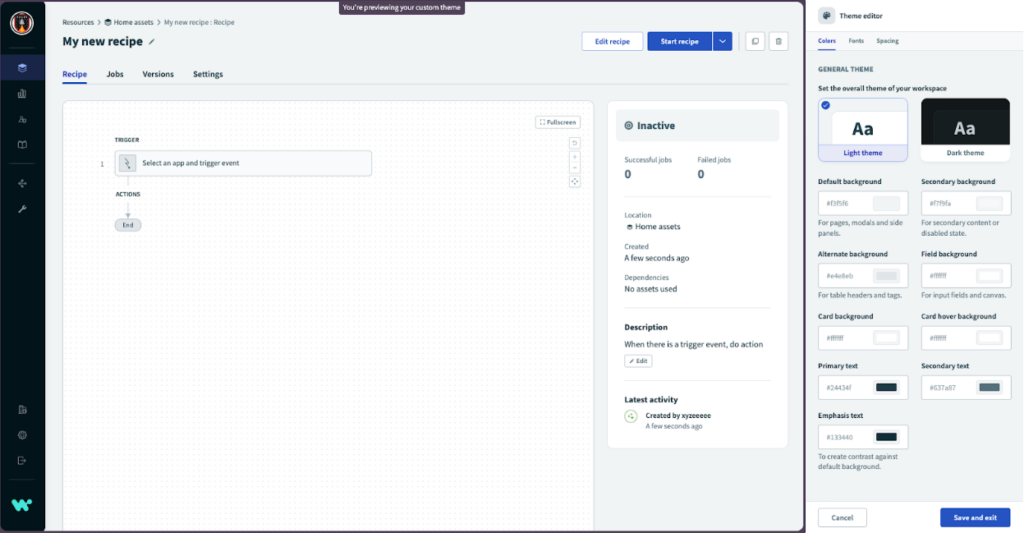1024x533 pixels.
Task: Open Default background color swatch
Action: click(886, 203)
